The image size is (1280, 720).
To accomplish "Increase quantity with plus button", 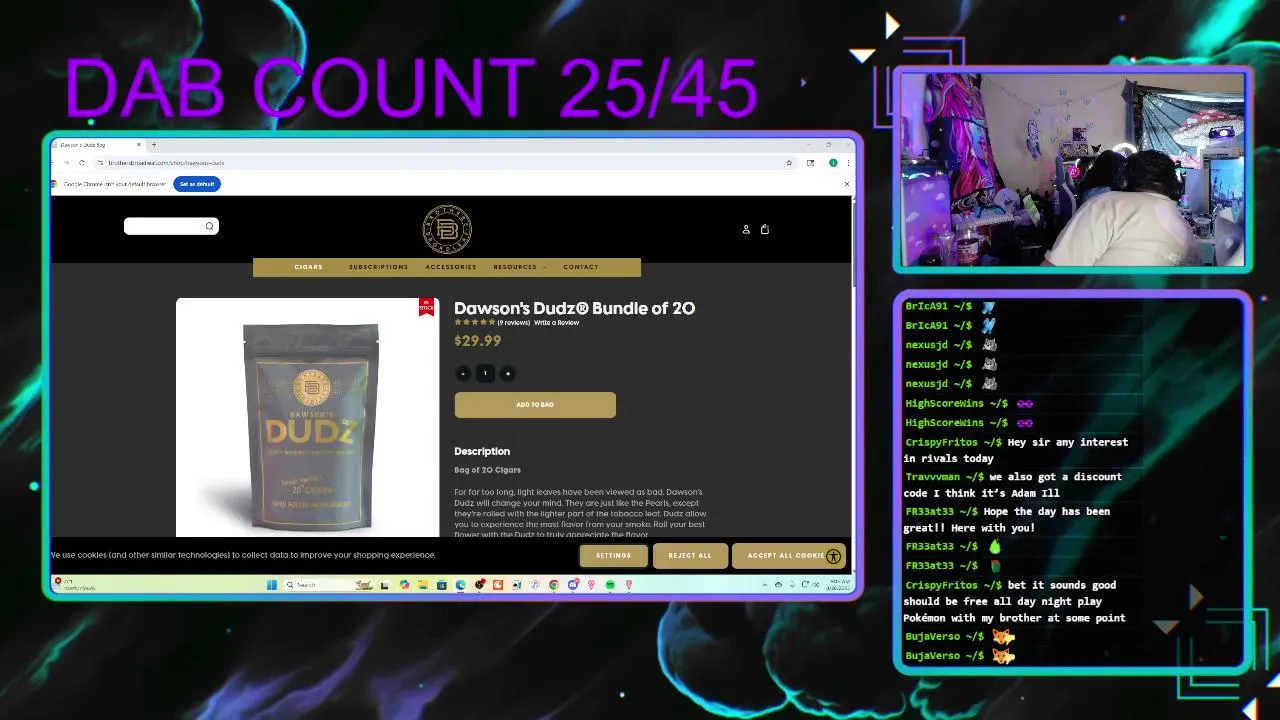I will [x=507, y=373].
